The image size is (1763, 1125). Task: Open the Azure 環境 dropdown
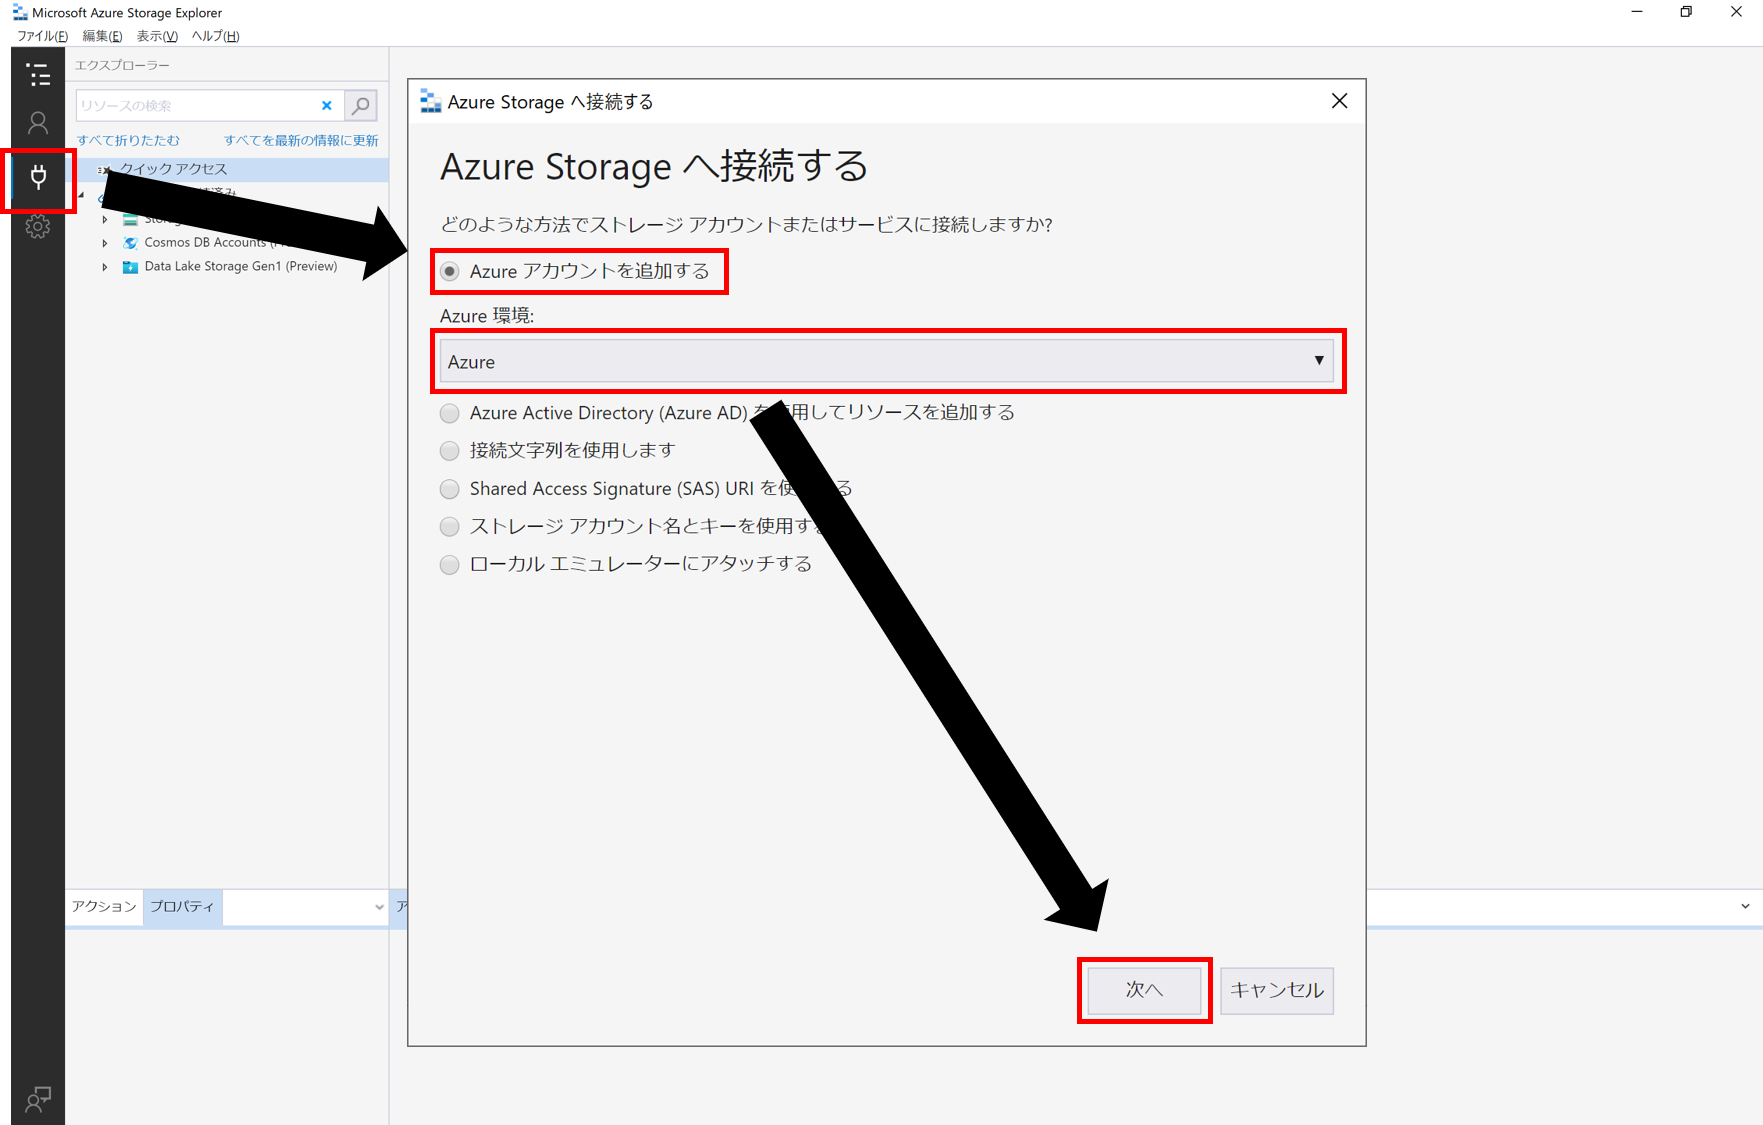[887, 361]
